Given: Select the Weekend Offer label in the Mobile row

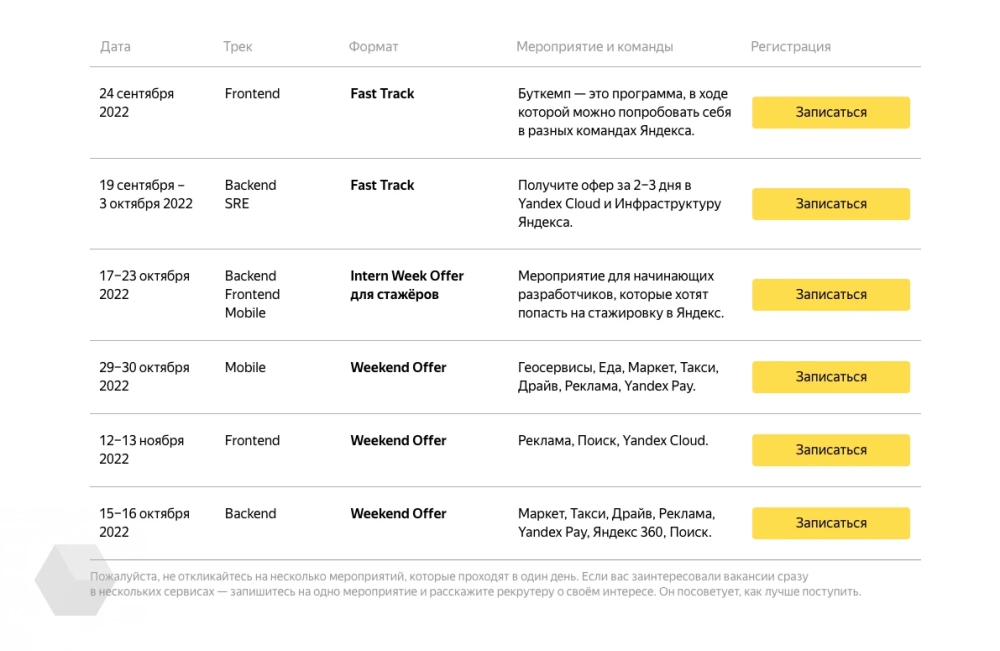Looking at the screenshot, I should [398, 368].
